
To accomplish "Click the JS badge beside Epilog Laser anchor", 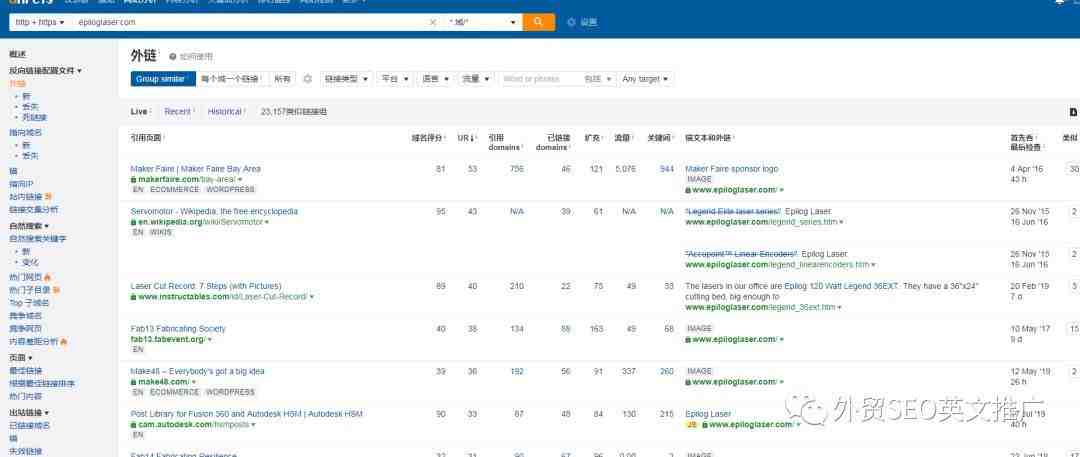I will click(691, 425).
